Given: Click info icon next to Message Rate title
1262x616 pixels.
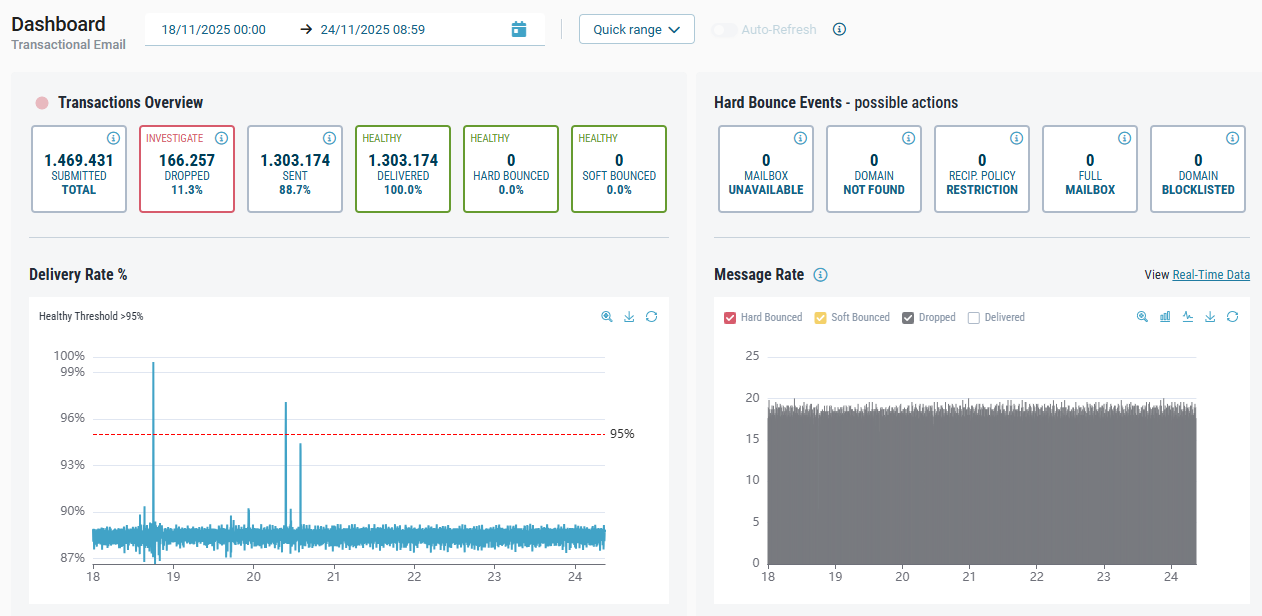Looking at the screenshot, I should 820,275.
